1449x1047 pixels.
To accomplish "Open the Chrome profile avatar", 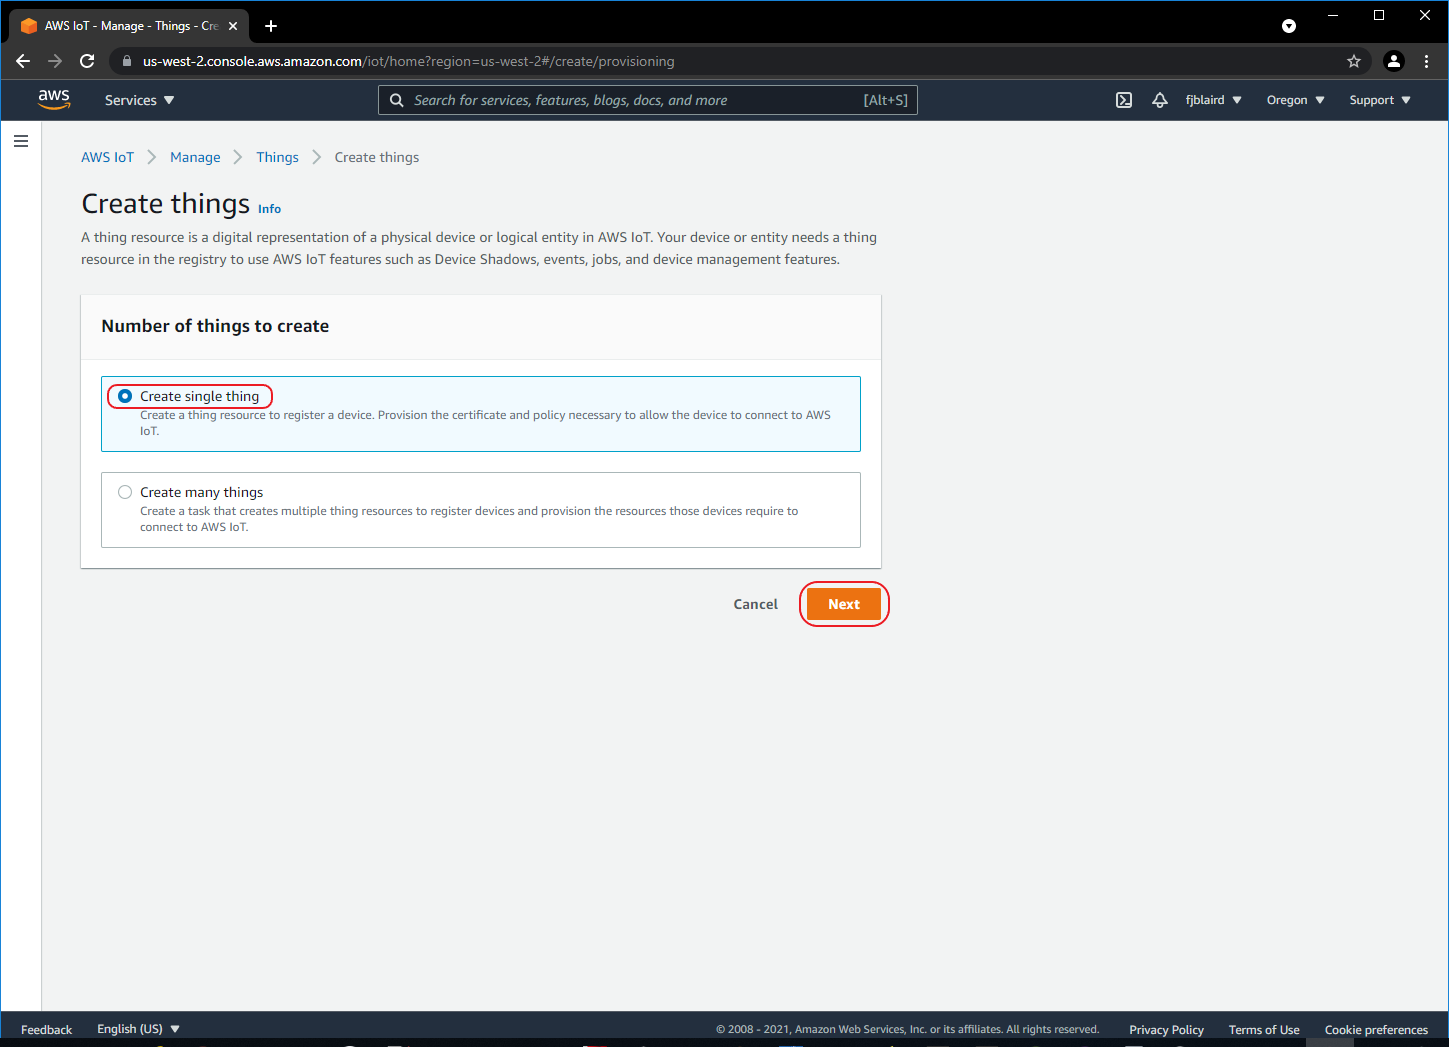I will click(x=1393, y=61).
